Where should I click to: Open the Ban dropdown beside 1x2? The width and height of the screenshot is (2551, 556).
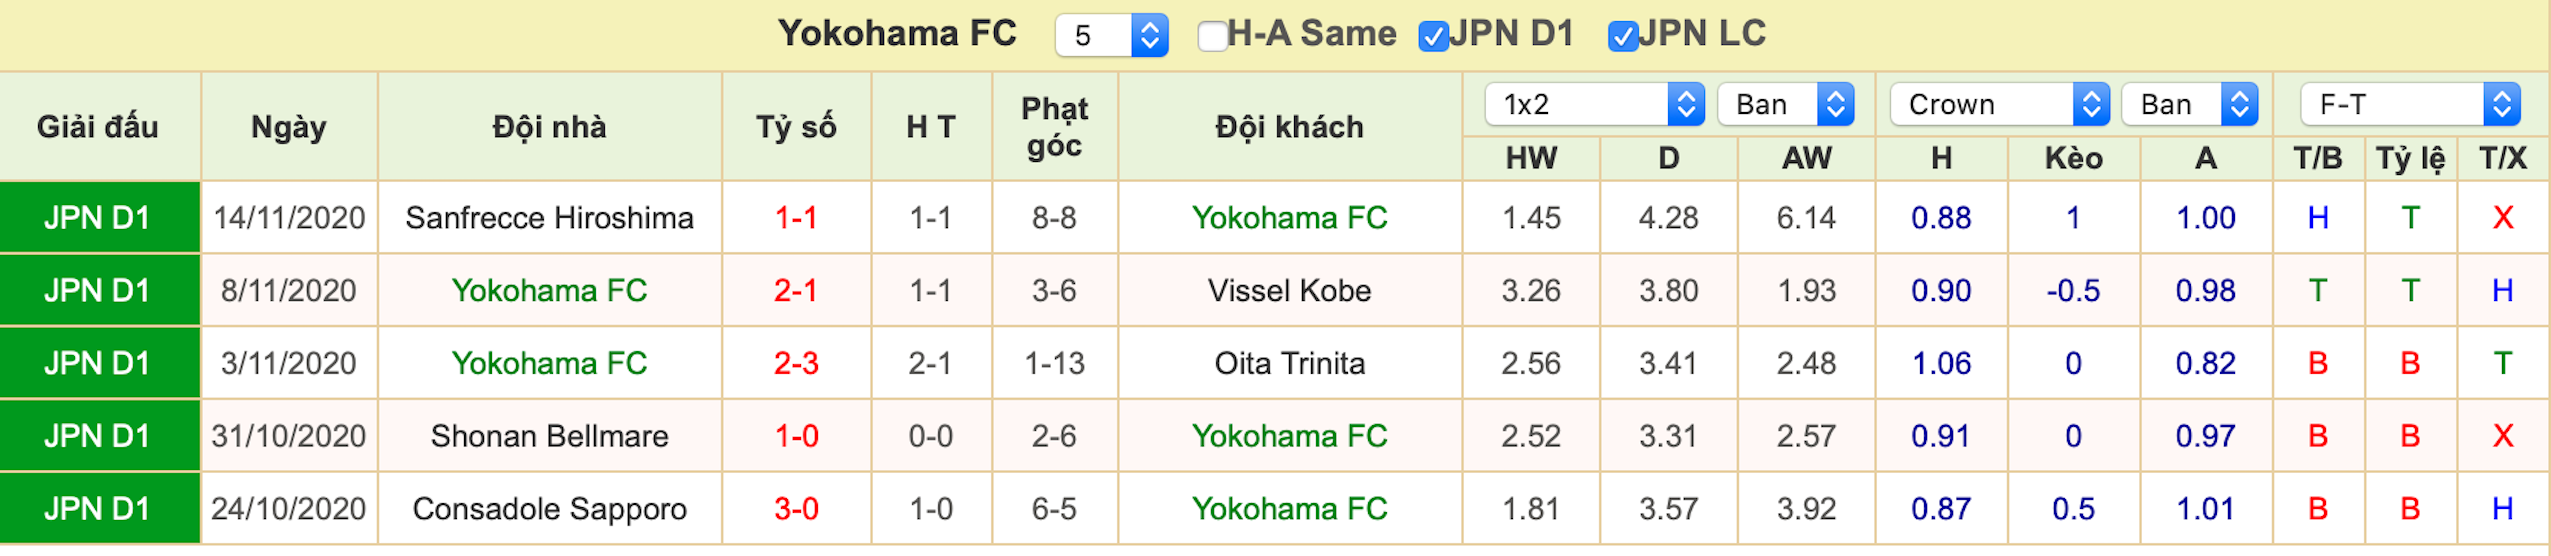tap(1785, 104)
